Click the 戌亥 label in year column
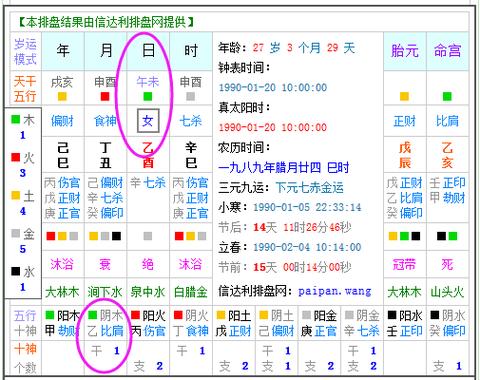The width and height of the screenshot is (480, 380). click(x=62, y=82)
